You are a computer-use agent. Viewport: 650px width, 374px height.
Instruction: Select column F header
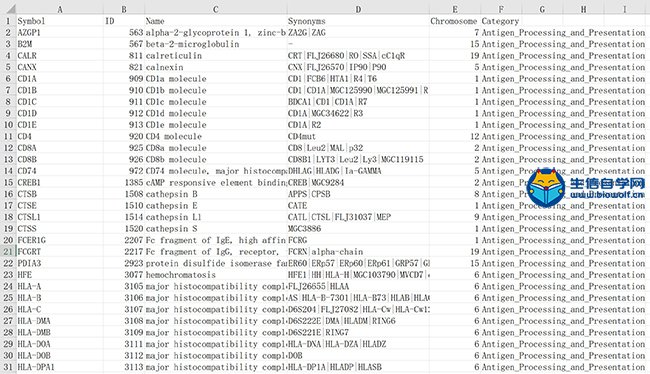pos(501,9)
